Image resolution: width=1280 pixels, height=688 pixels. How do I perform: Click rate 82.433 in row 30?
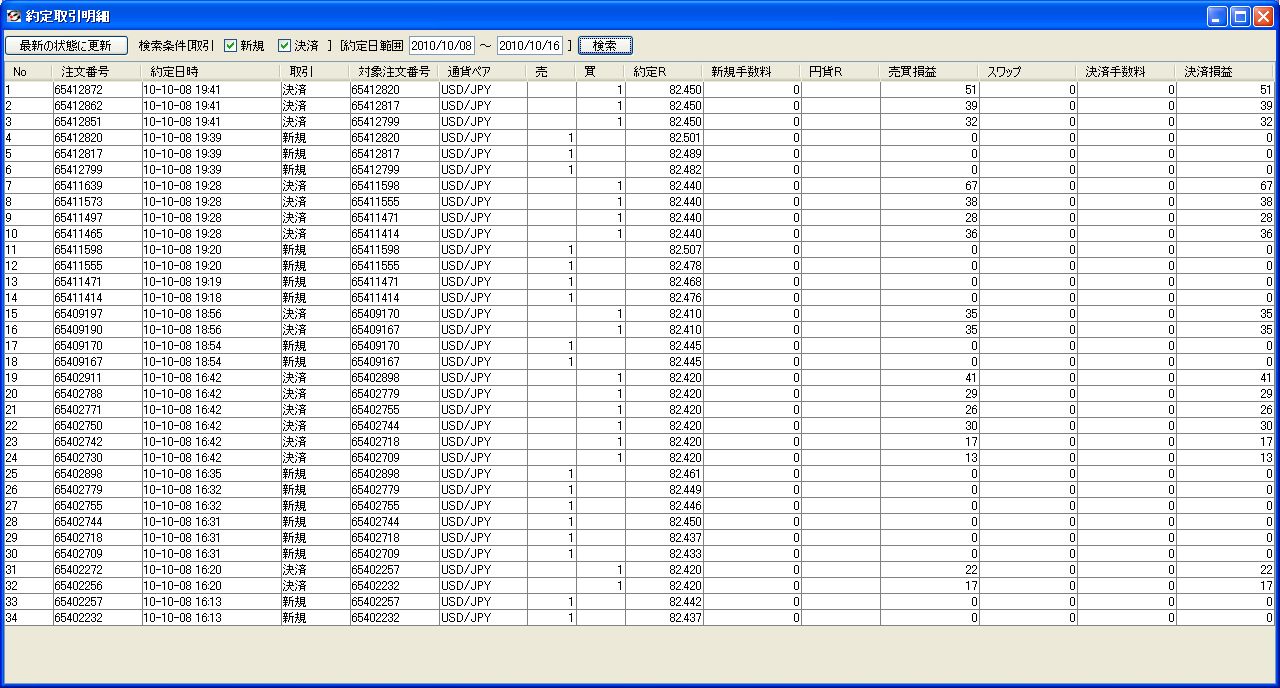664,554
